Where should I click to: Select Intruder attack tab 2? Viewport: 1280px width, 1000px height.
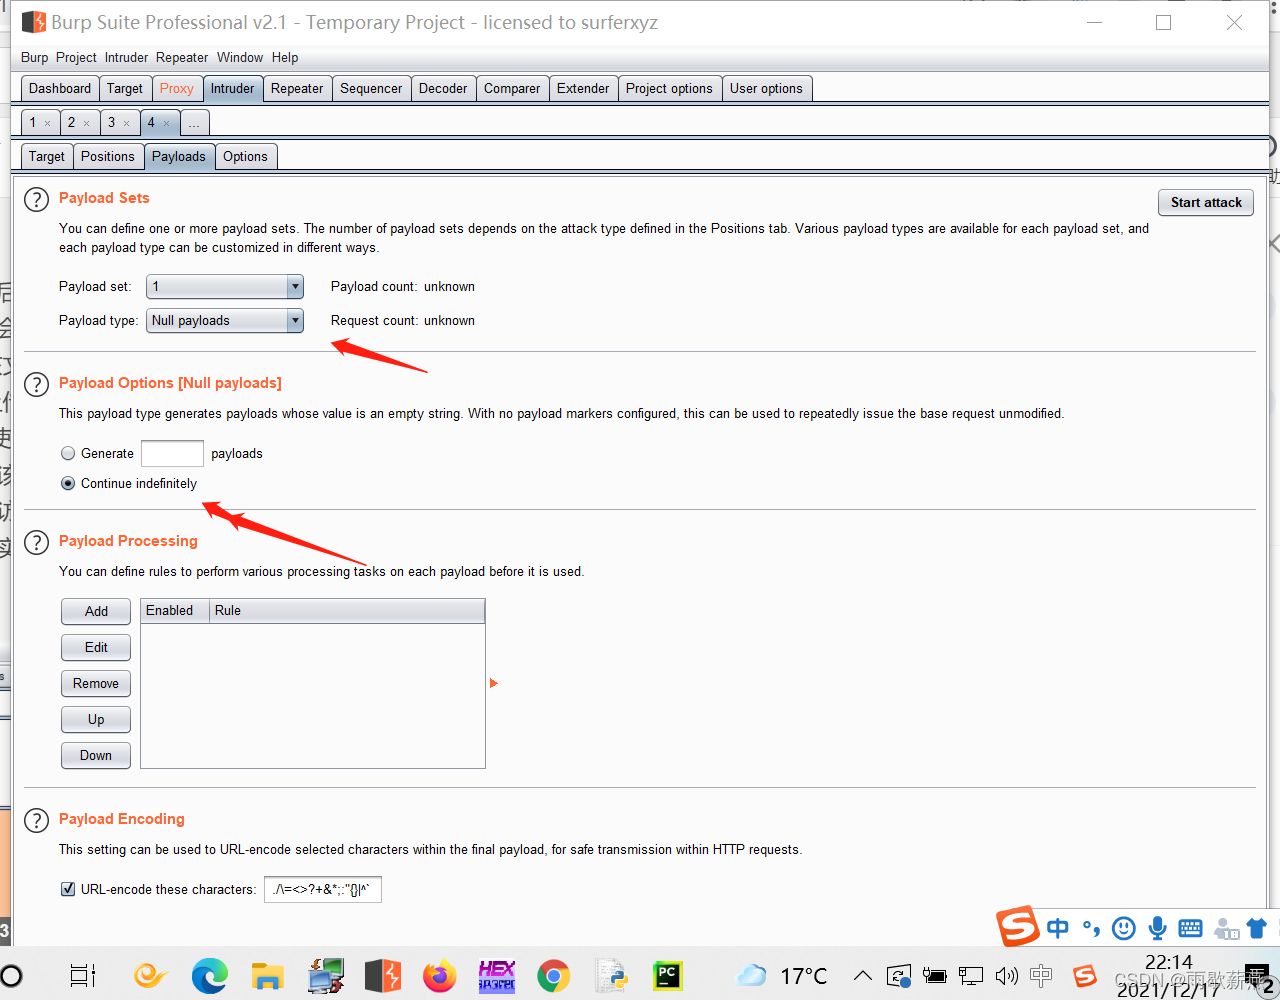[x=79, y=122]
